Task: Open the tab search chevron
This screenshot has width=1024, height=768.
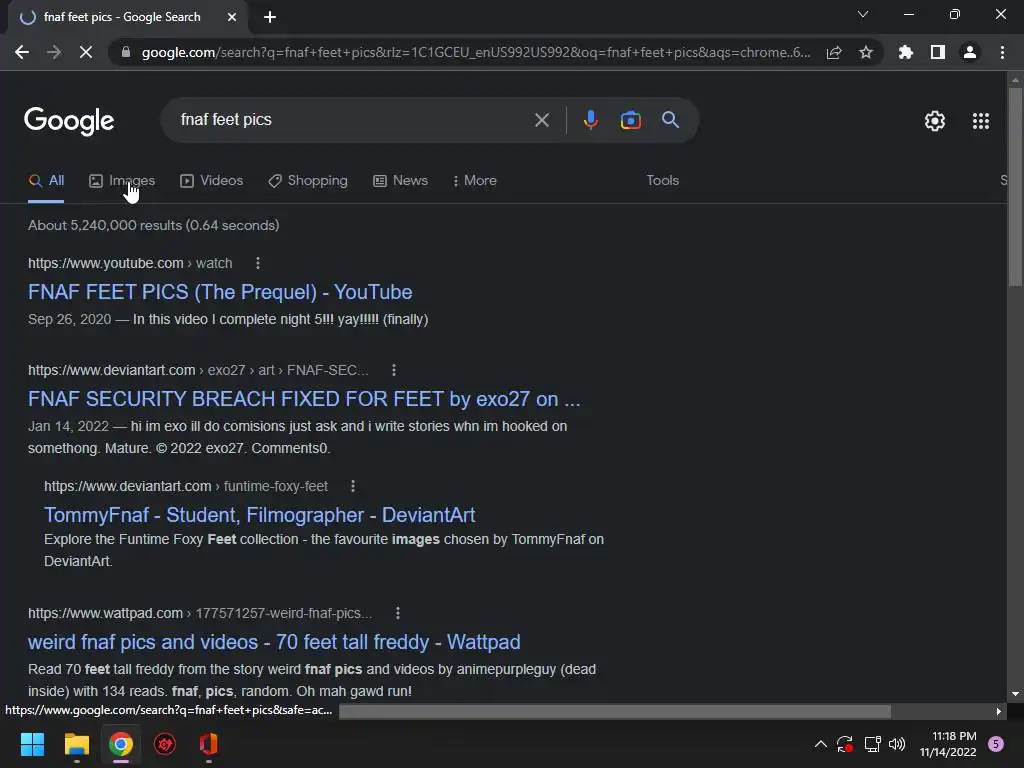Action: (x=863, y=14)
